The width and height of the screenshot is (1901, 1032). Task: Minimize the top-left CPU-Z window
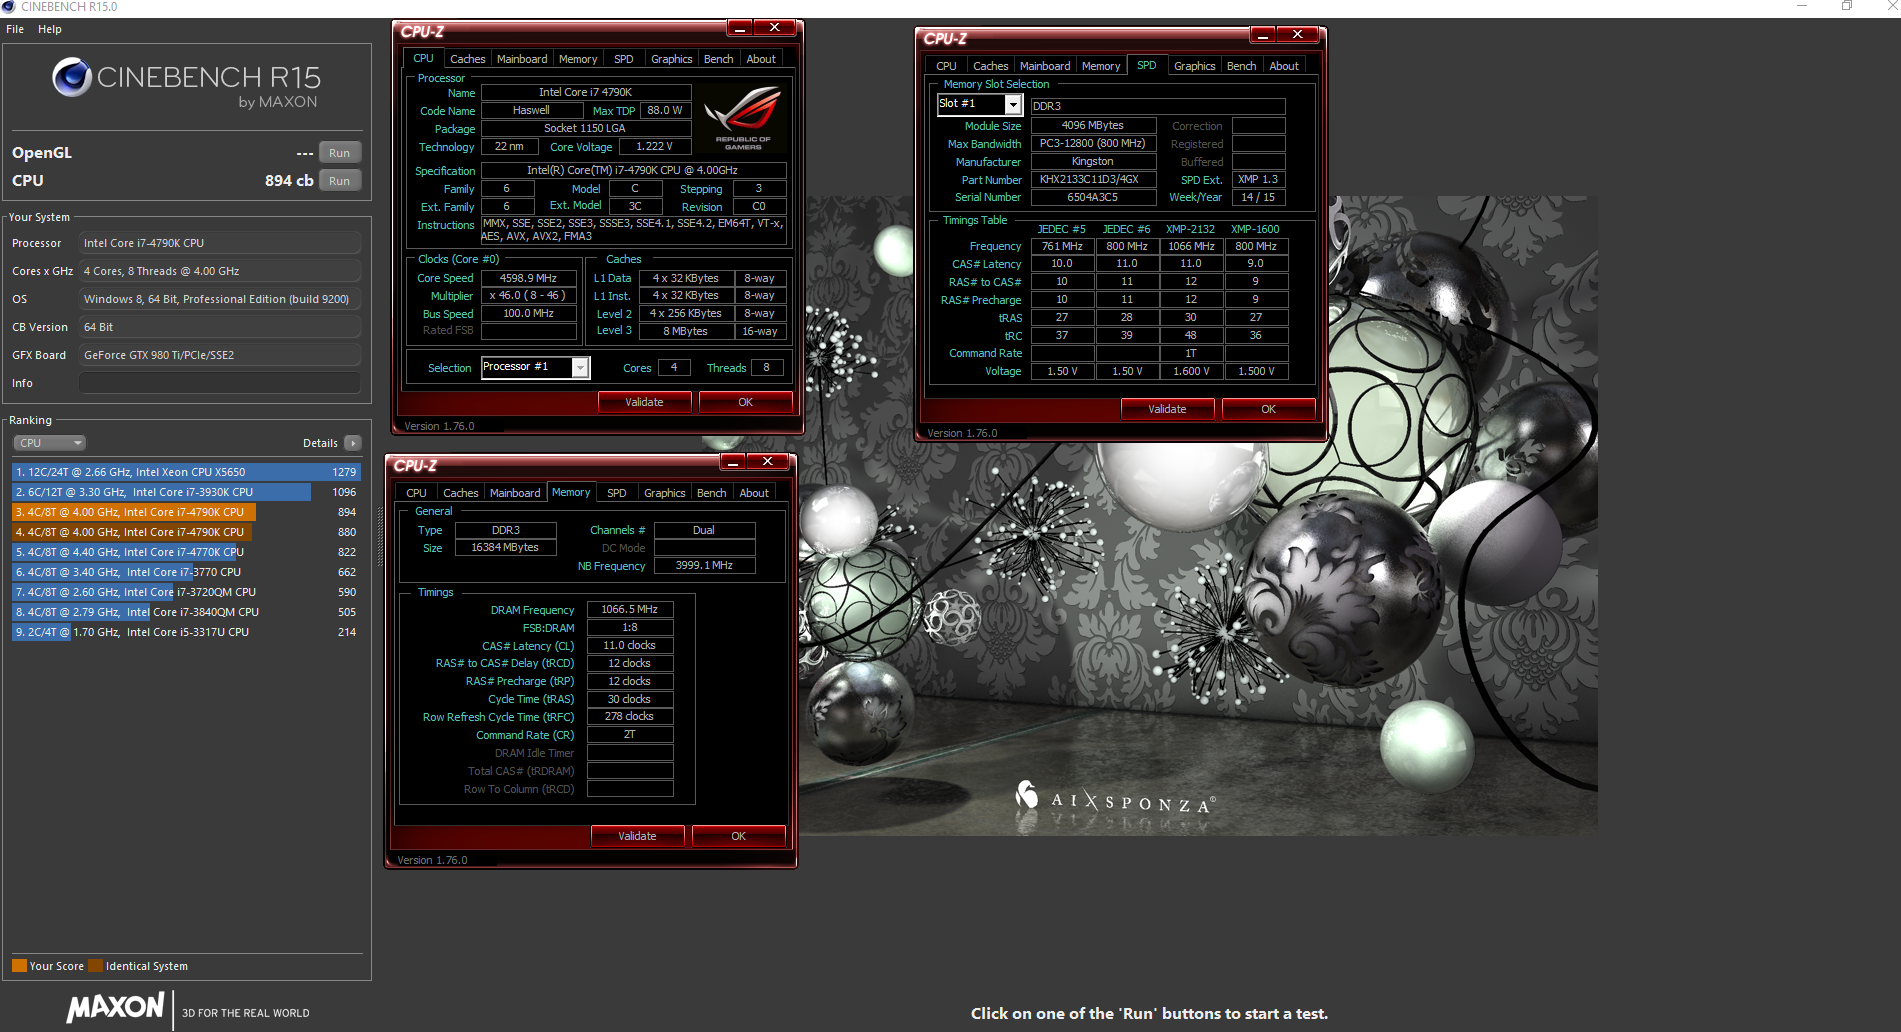[x=739, y=28]
